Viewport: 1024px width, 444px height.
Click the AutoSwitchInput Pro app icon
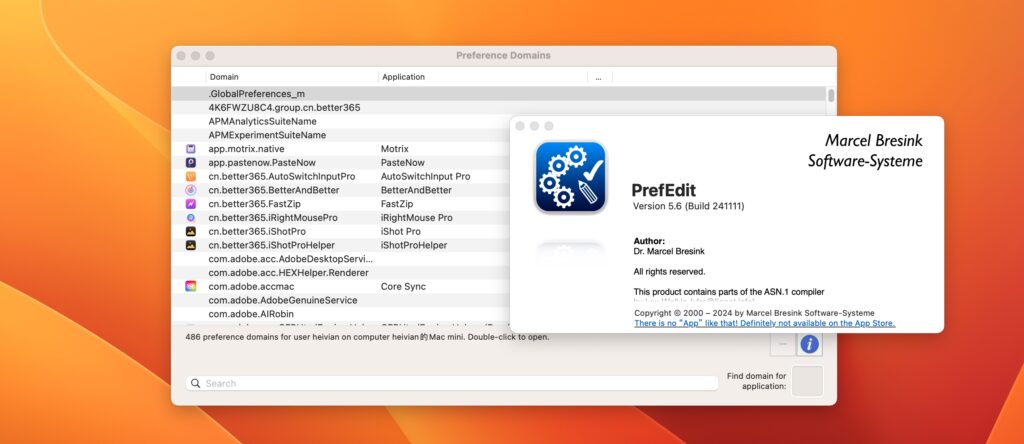point(191,176)
